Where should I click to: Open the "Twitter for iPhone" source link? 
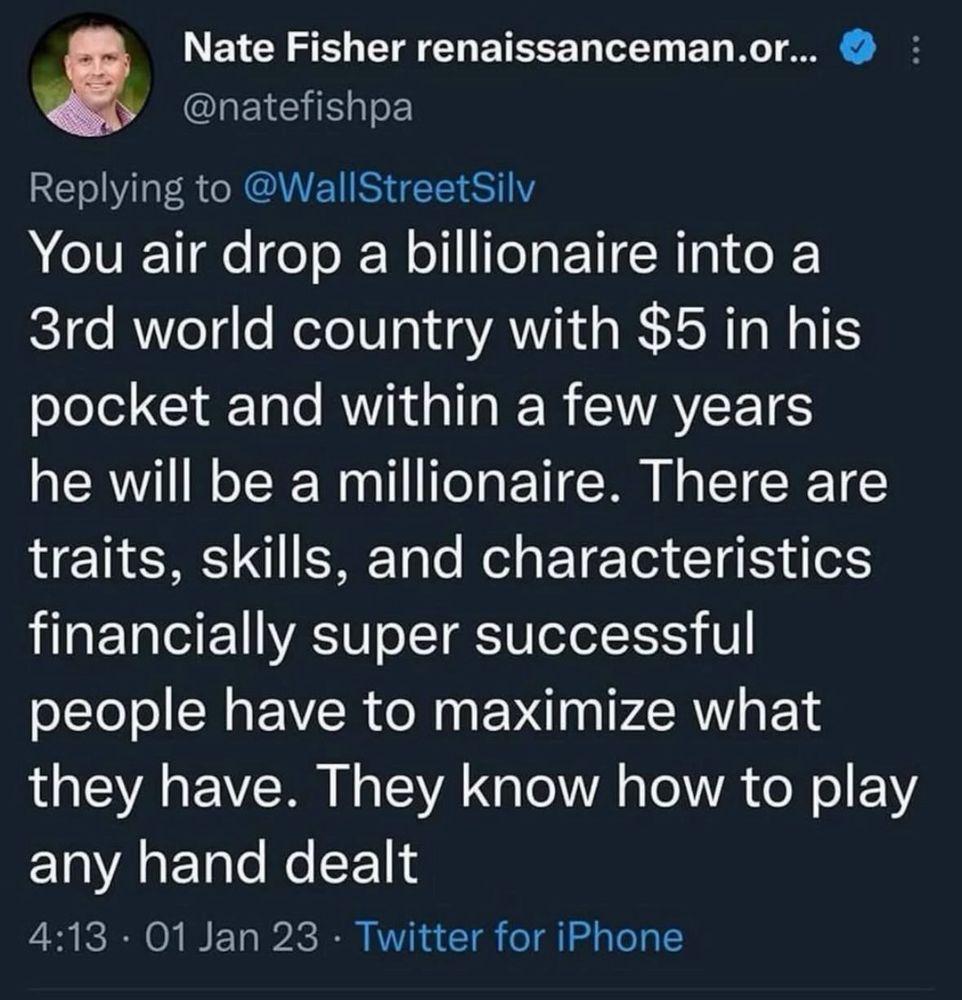coord(519,938)
